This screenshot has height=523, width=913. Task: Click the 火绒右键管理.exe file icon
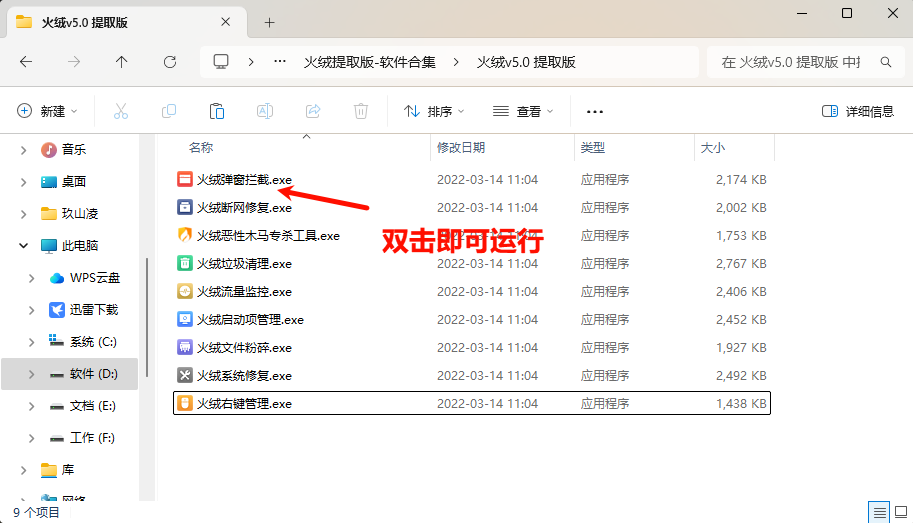(185, 403)
